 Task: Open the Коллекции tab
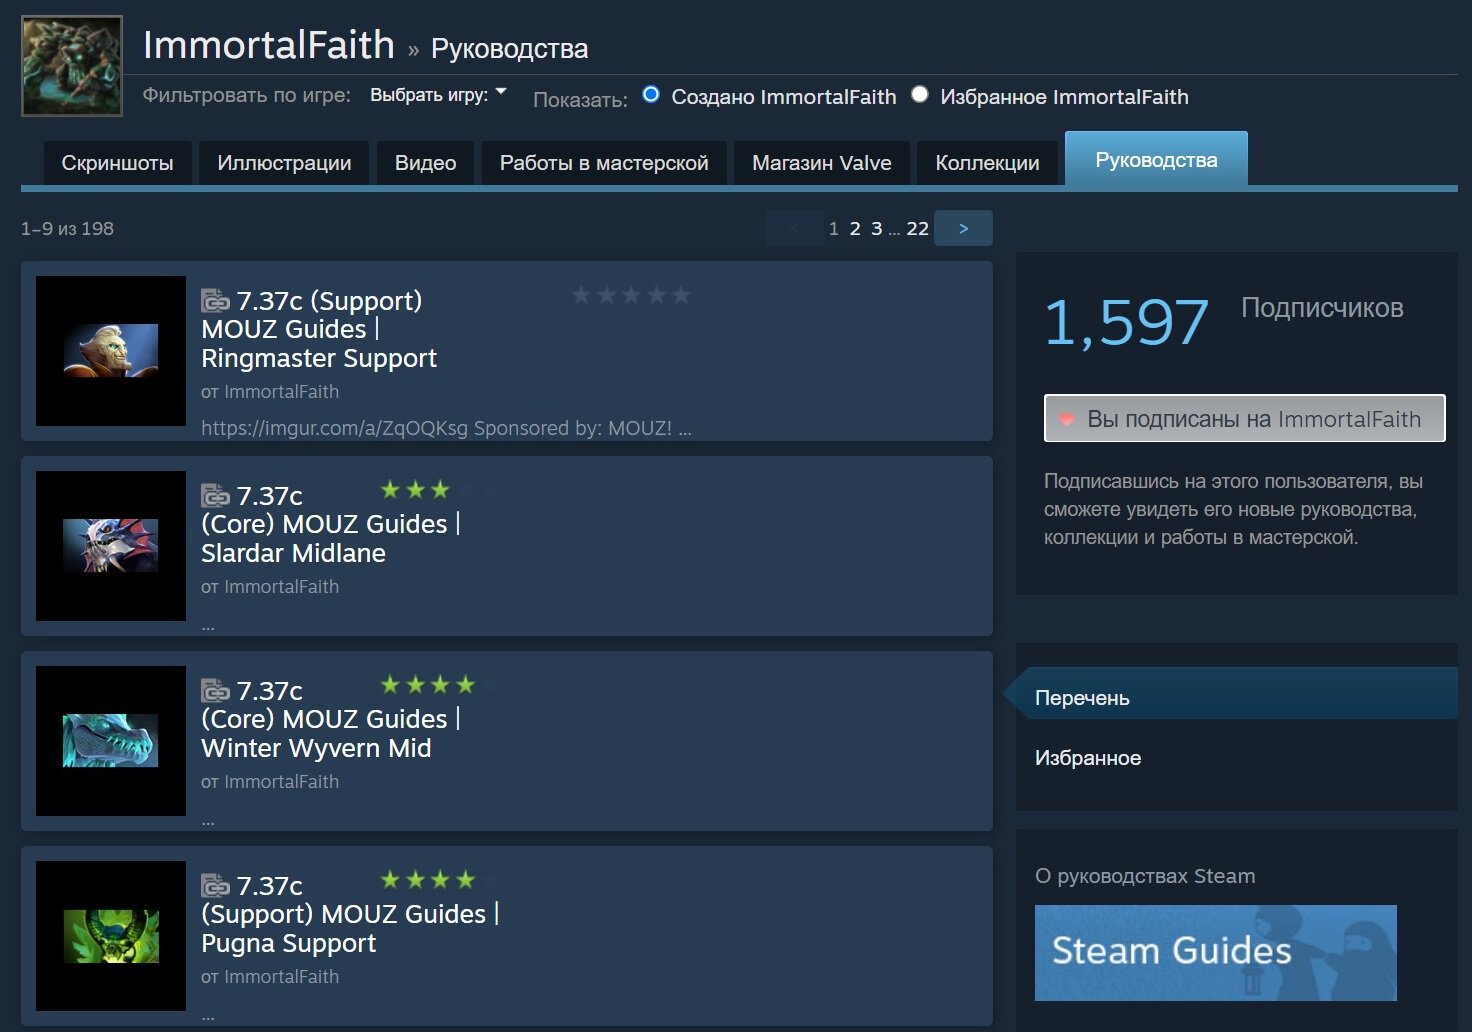987,163
